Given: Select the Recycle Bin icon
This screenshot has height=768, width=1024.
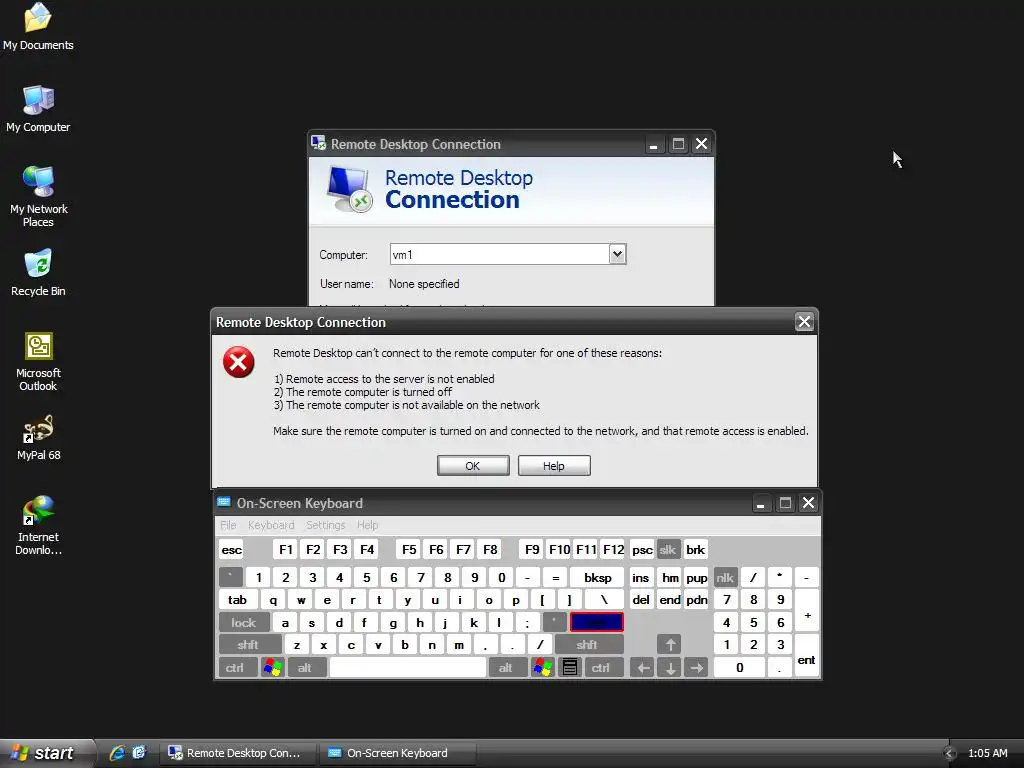Looking at the screenshot, I should pos(38,273).
